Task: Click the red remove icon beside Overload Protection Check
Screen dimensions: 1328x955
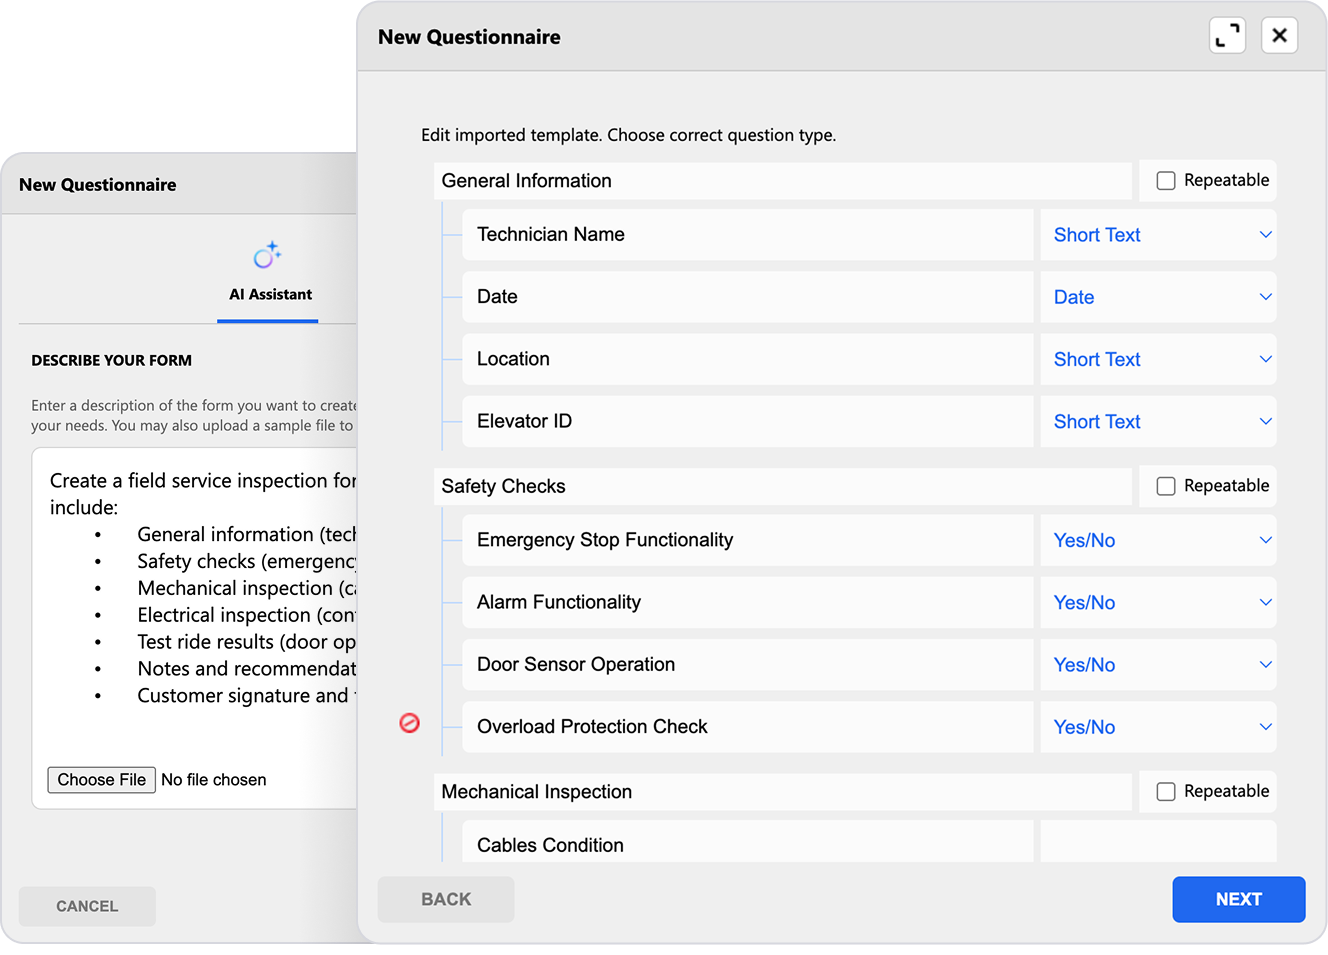Action: (410, 723)
